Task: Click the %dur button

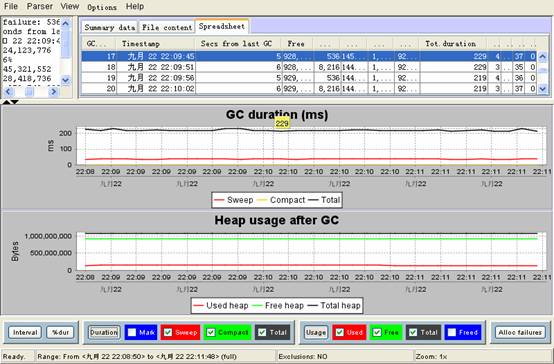Action: point(60,333)
